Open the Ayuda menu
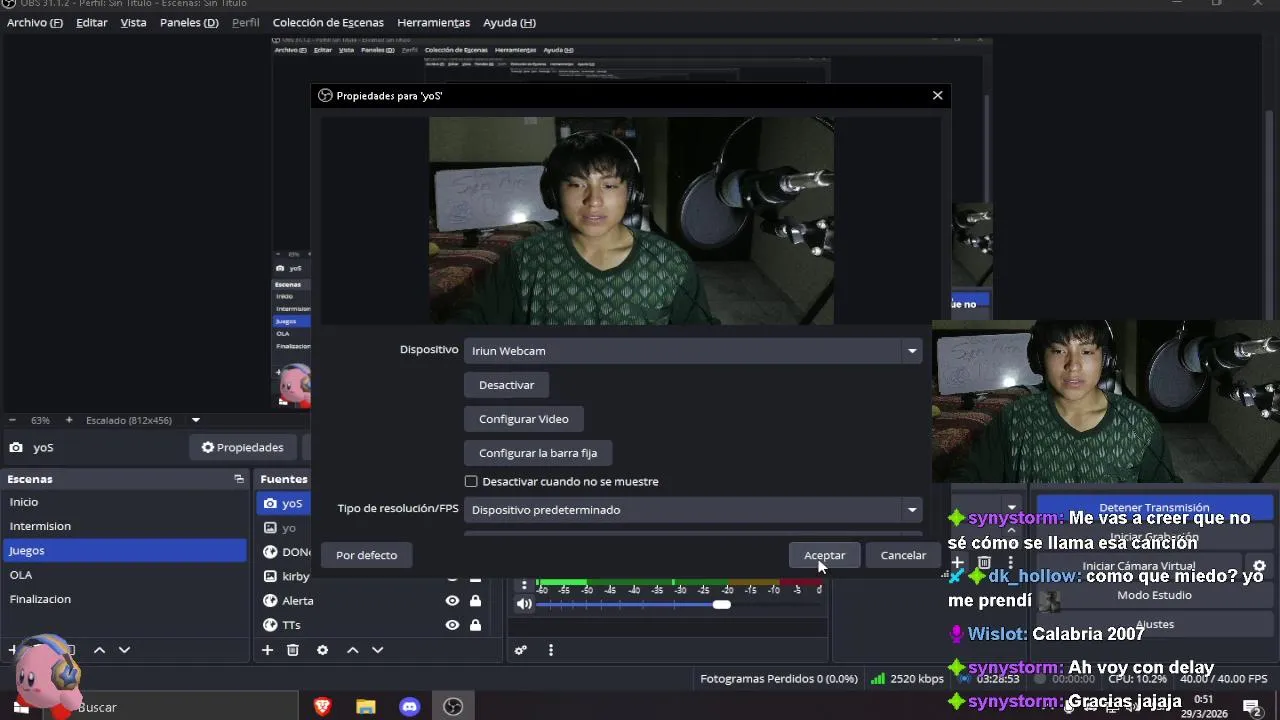Viewport: 1280px width, 720px height. [x=509, y=22]
